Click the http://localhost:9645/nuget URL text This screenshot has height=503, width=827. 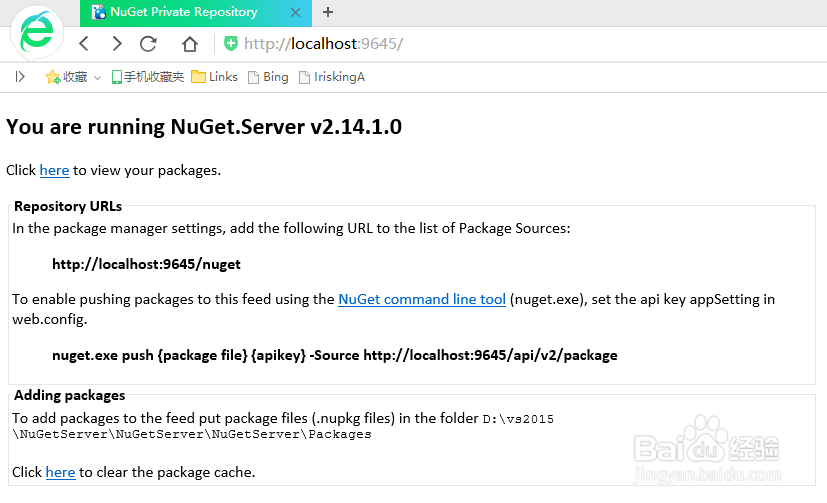146,264
